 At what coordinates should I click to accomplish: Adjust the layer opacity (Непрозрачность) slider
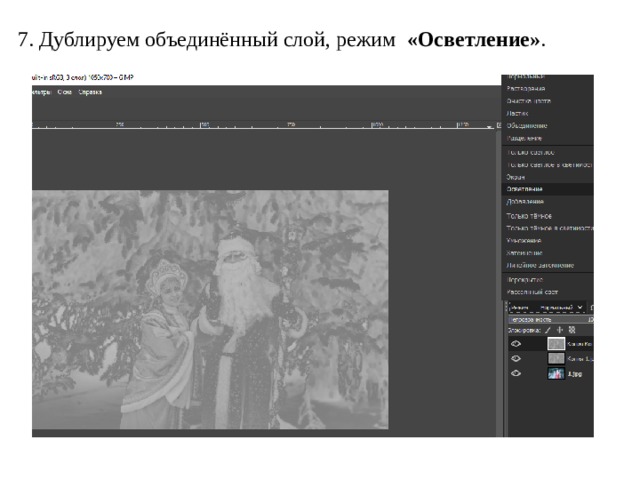coord(551,320)
